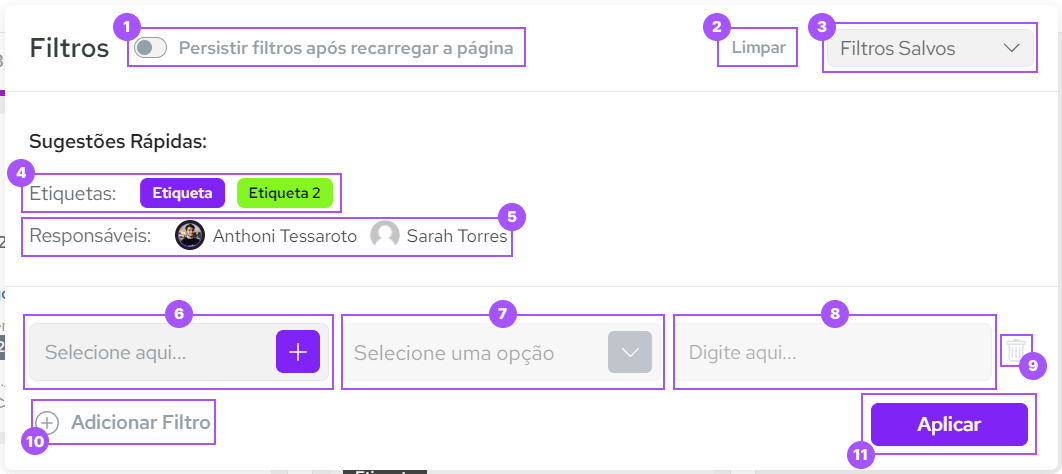
Task: Click the circled plus icon beside Adicionar Filtro
Action: click(x=47, y=423)
